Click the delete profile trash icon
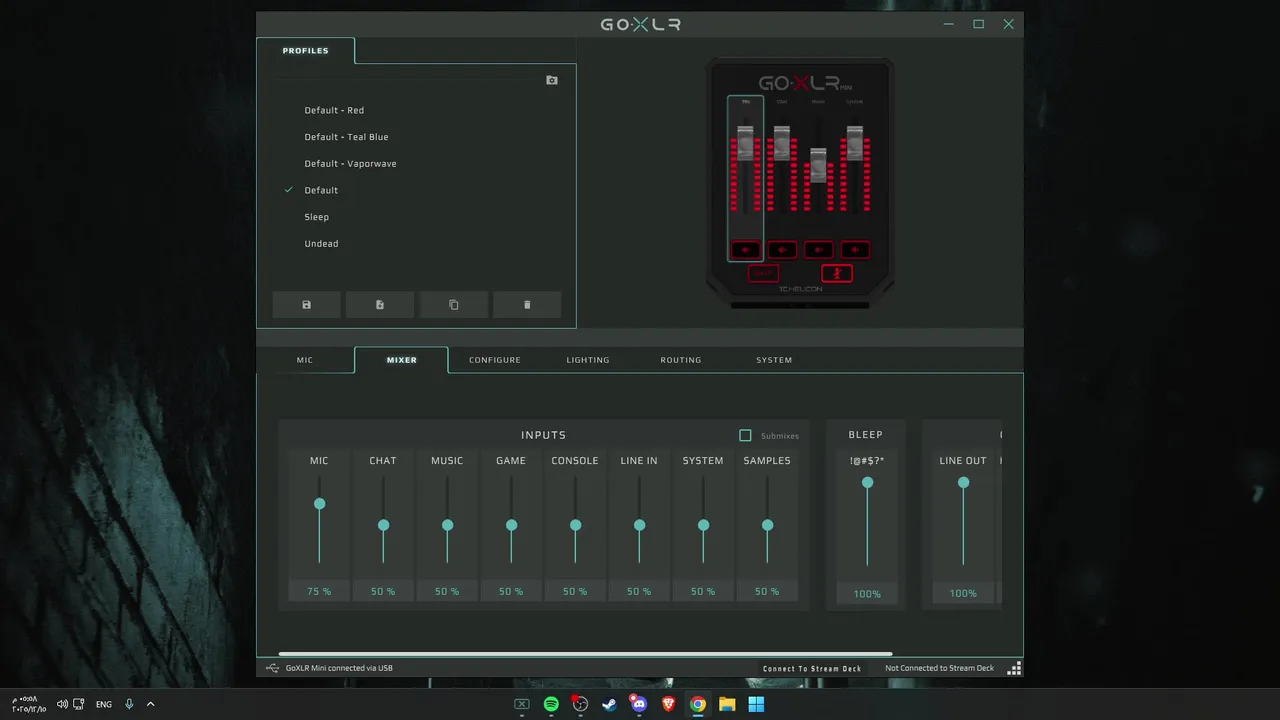The width and height of the screenshot is (1280, 720). [x=527, y=305]
